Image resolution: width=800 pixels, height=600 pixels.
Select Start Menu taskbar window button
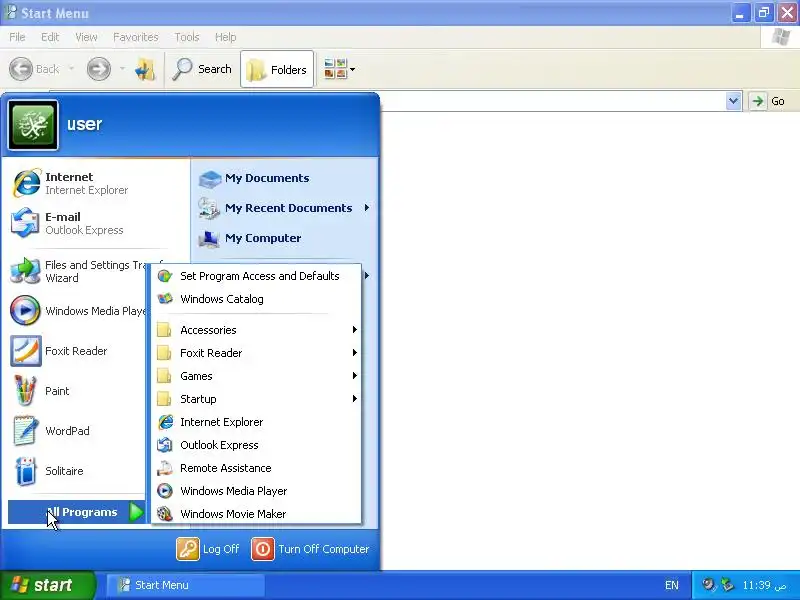[x=186, y=585]
